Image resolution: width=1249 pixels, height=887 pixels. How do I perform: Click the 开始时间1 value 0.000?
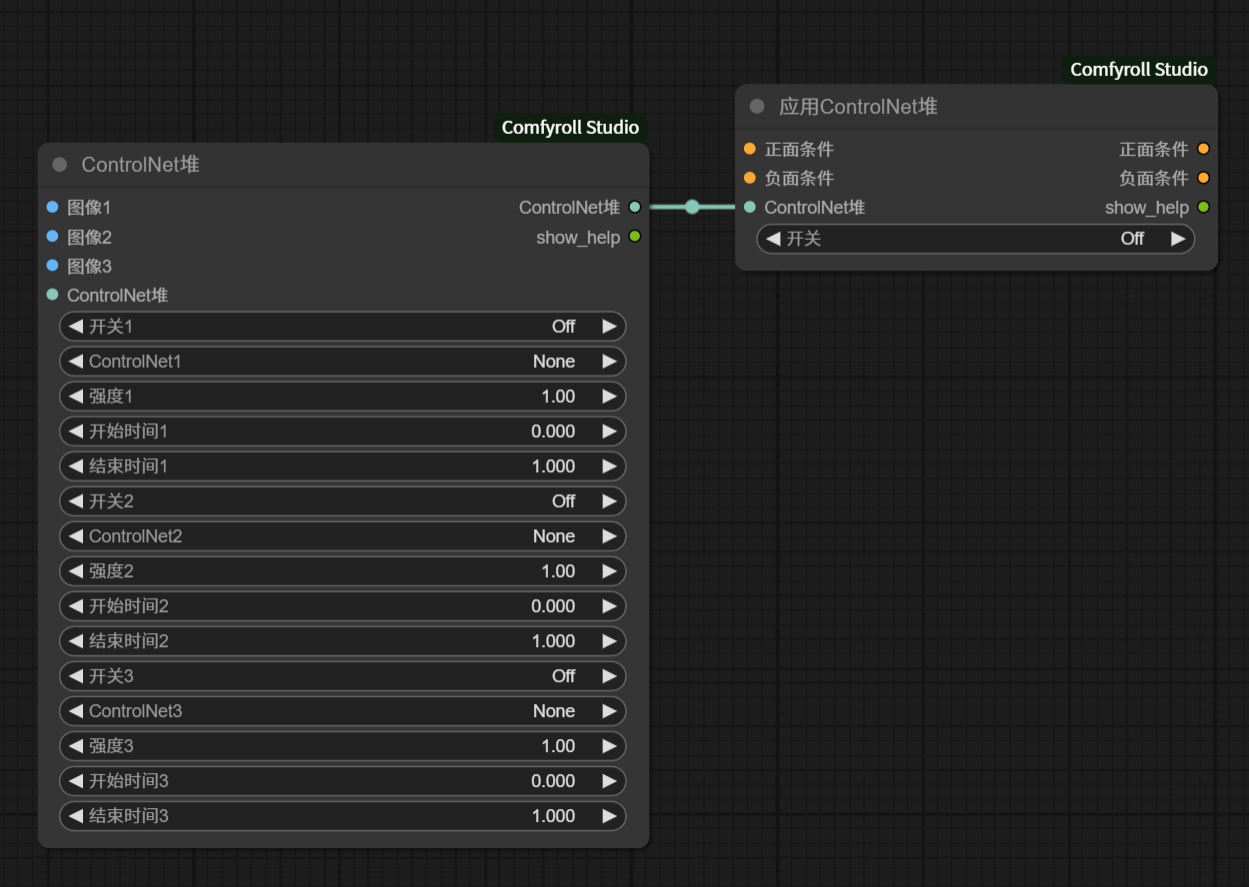tap(553, 431)
